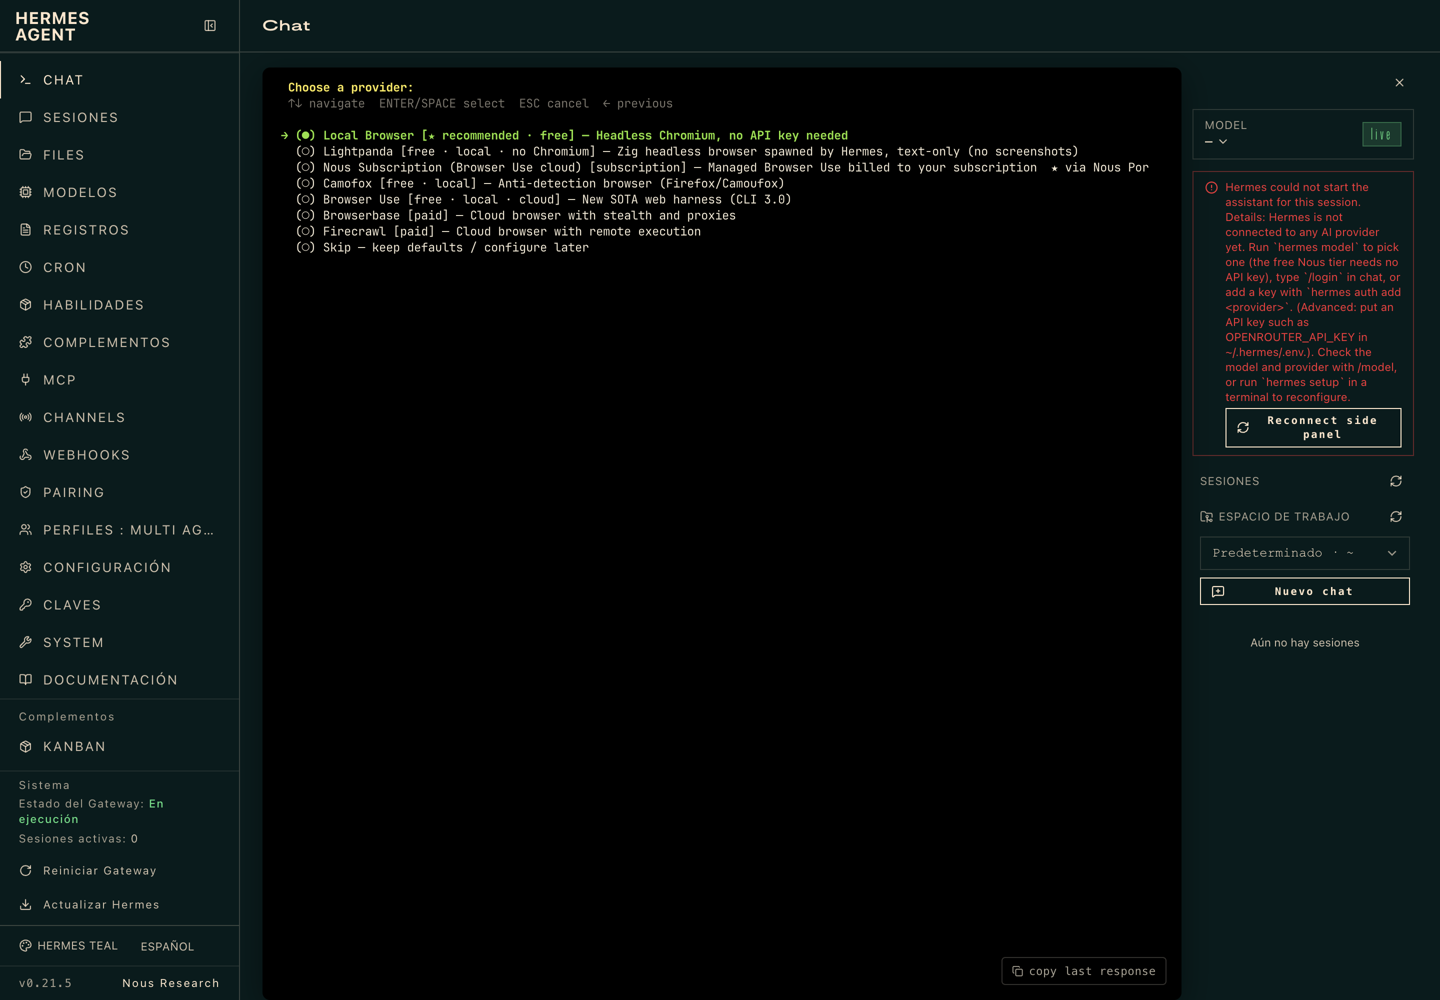Choose the Nous Subscription provider option
The height and width of the screenshot is (1000, 1440).
point(722,168)
